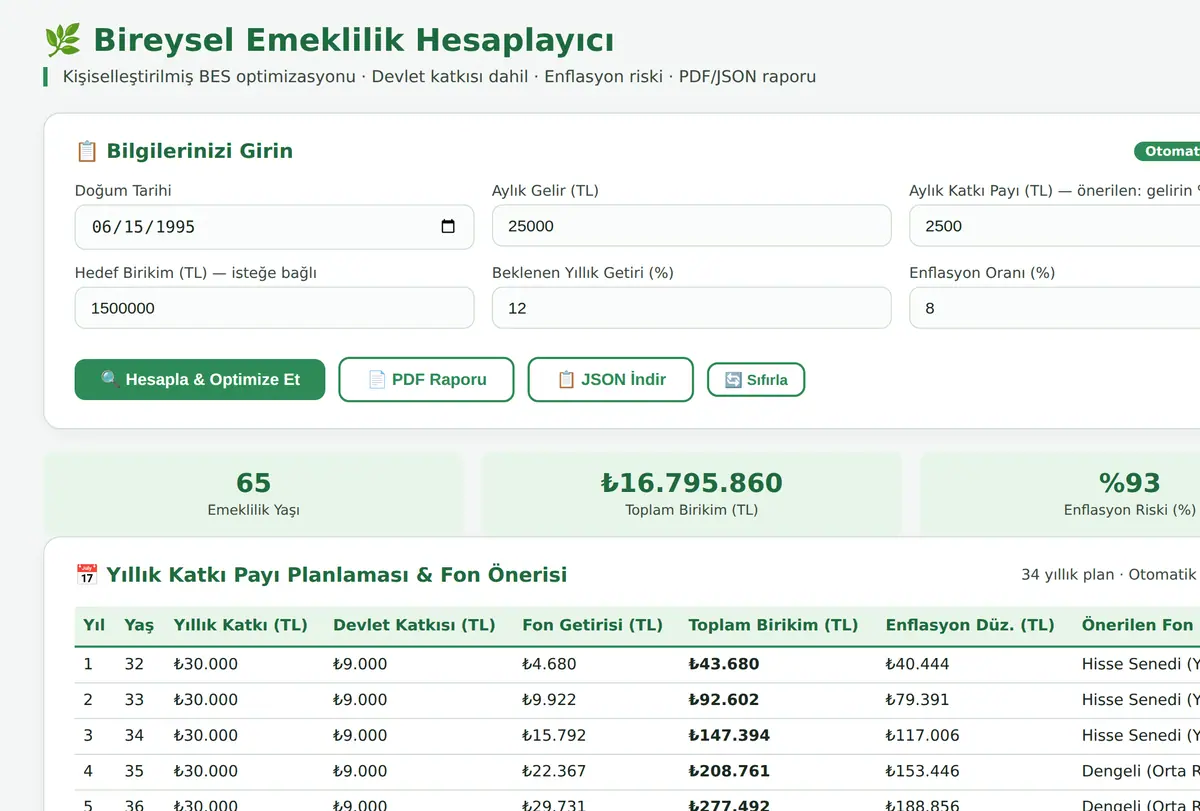Click the Toplam Birikim (TL) column header
This screenshot has height=811, width=1200.
[x=773, y=625]
